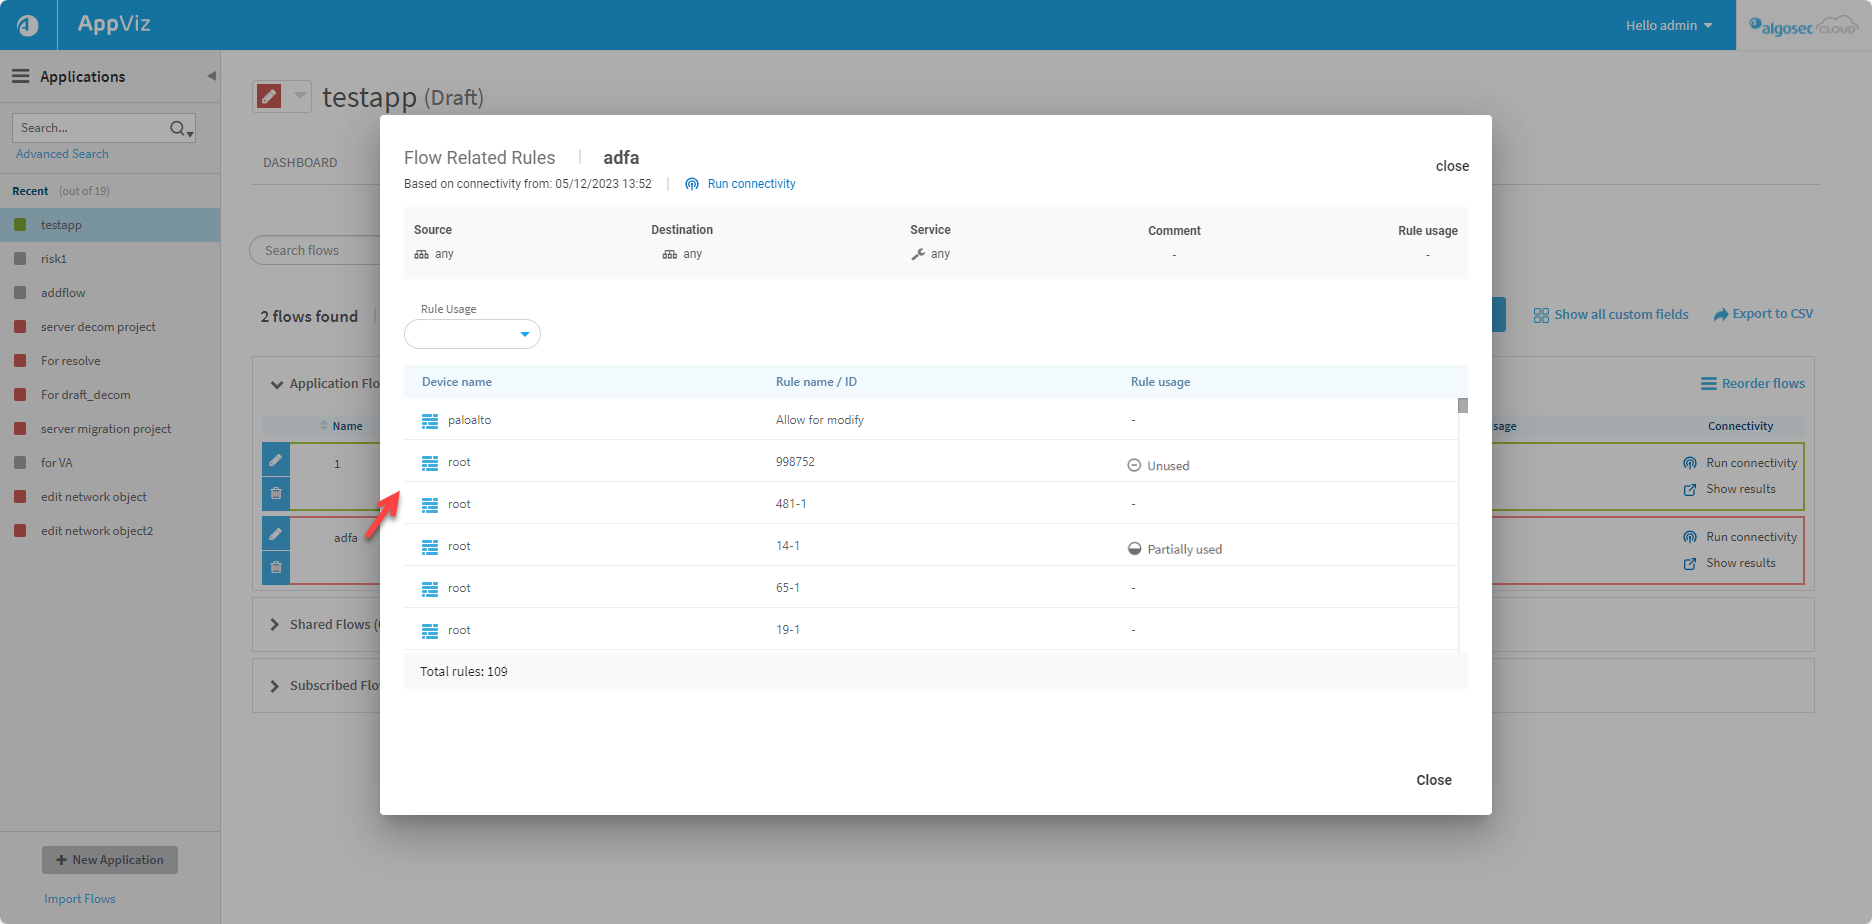Screen dimensions: 1872x924
Task: Click the New Application button
Action: [110, 860]
